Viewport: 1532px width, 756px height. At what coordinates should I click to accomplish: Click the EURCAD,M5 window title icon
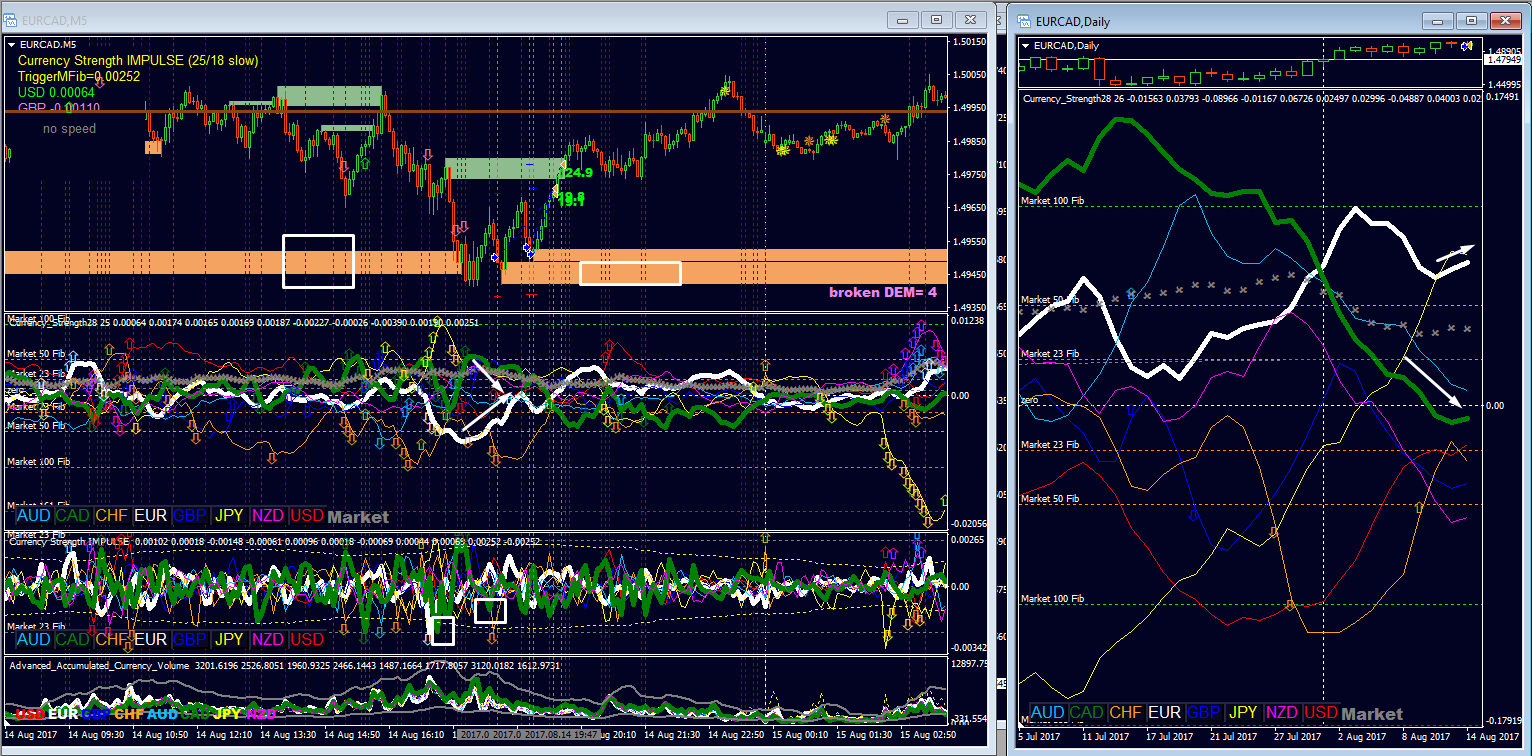12,19
